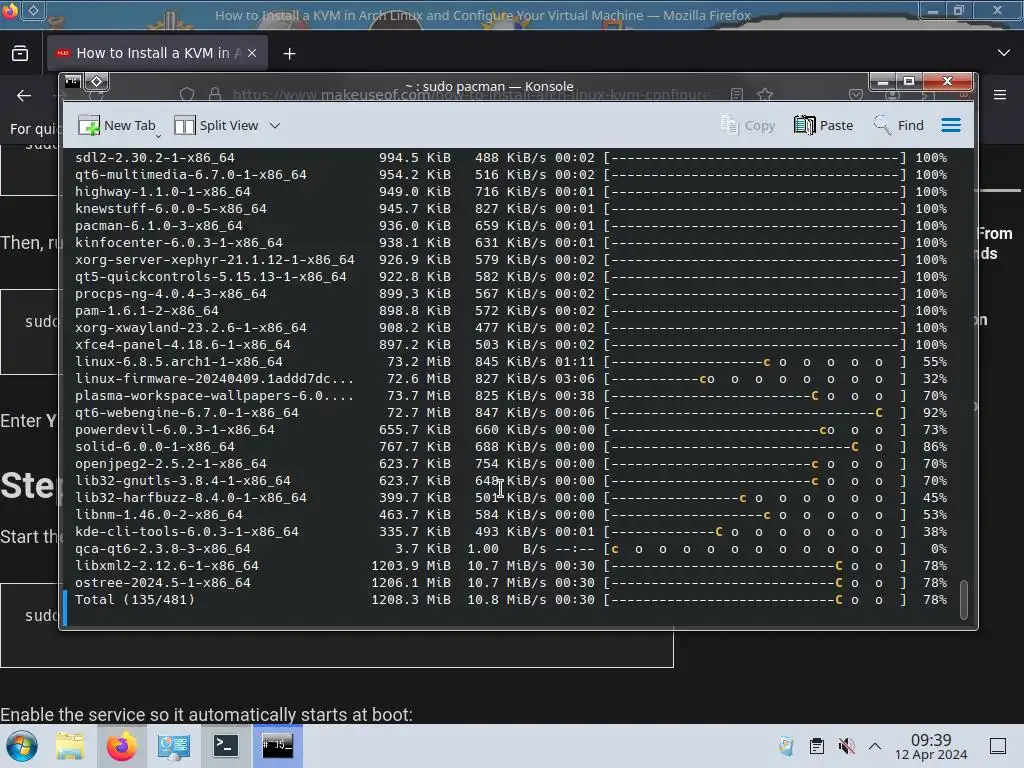This screenshot has width=1024, height=768.
Task: Click 'kinfocenter-6.0.3-1-x86_64' terminal row
Action: pos(511,243)
